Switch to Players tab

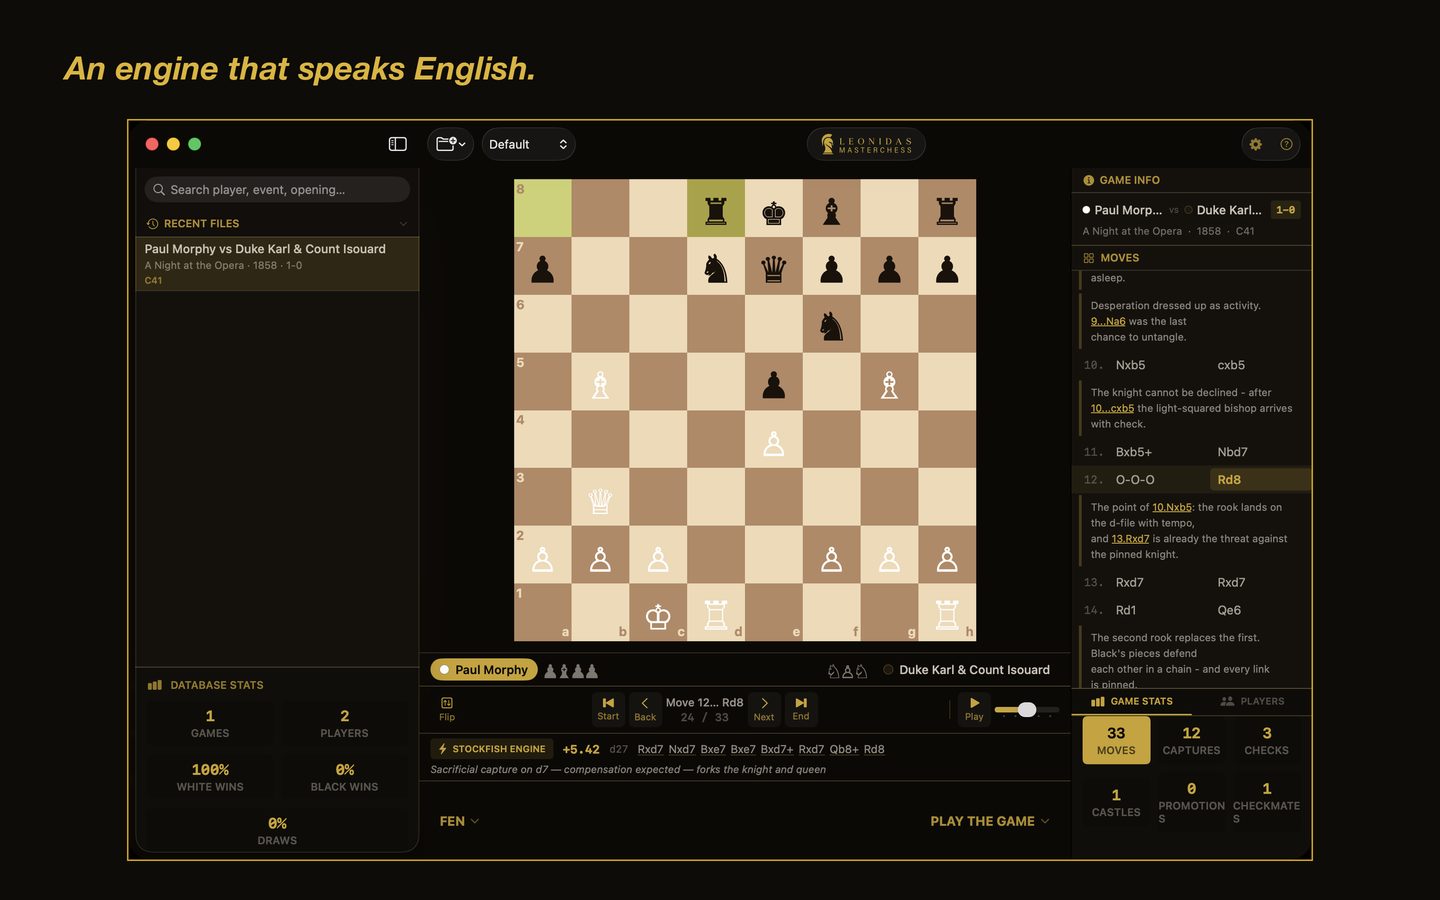1252,701
